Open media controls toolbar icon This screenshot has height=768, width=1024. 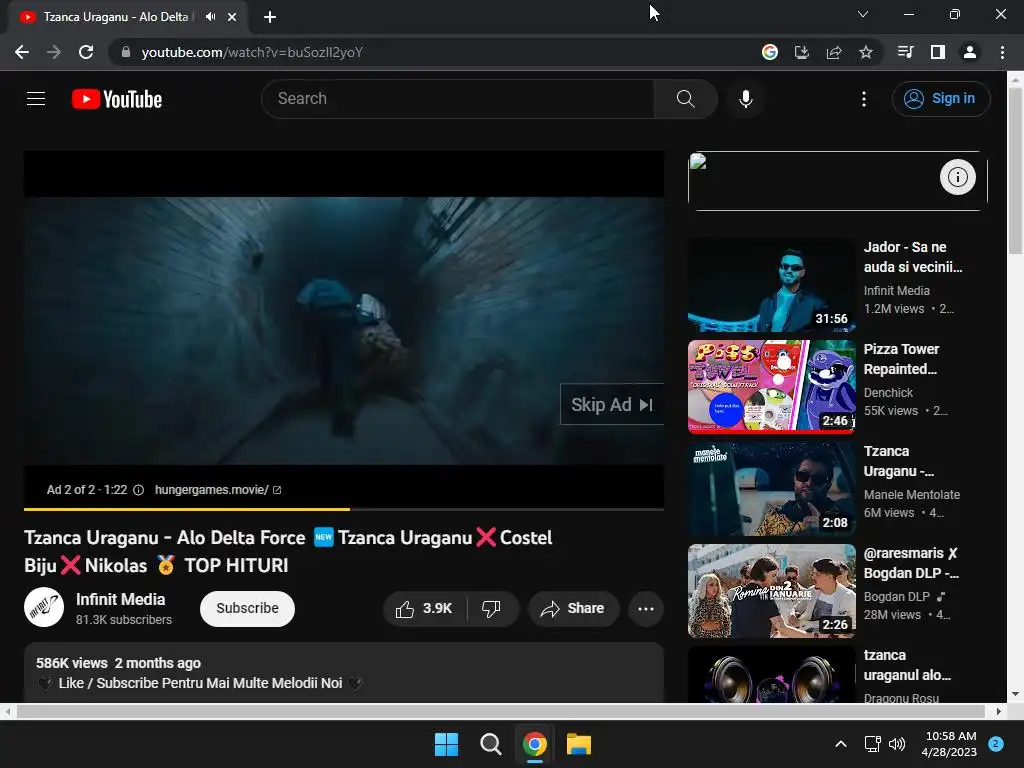point(905,52)
